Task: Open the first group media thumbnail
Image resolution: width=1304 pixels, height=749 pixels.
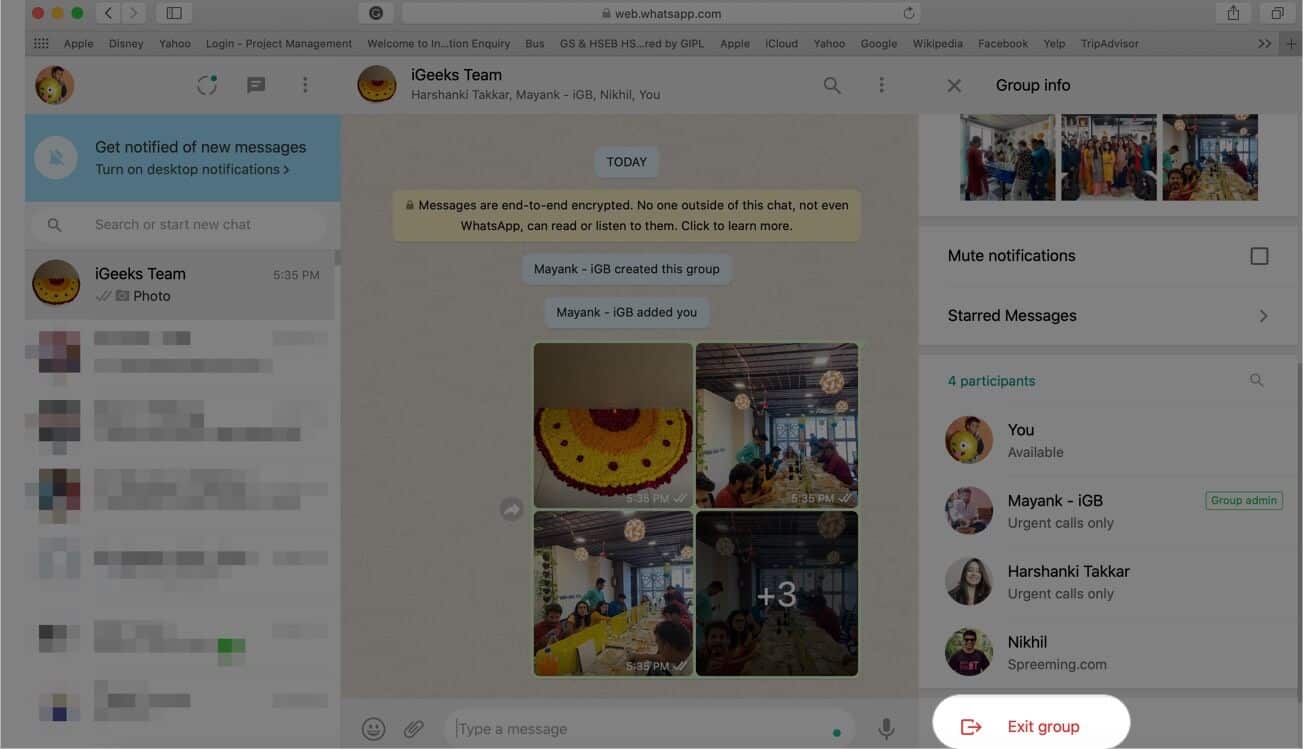Action: click(1008, 157)
